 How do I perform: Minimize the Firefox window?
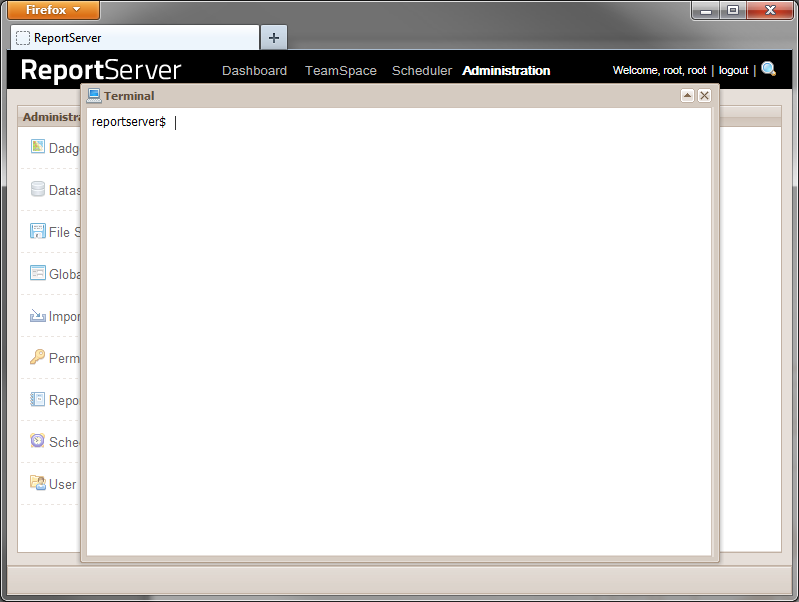pyautogui.click(x=706, y=10)
